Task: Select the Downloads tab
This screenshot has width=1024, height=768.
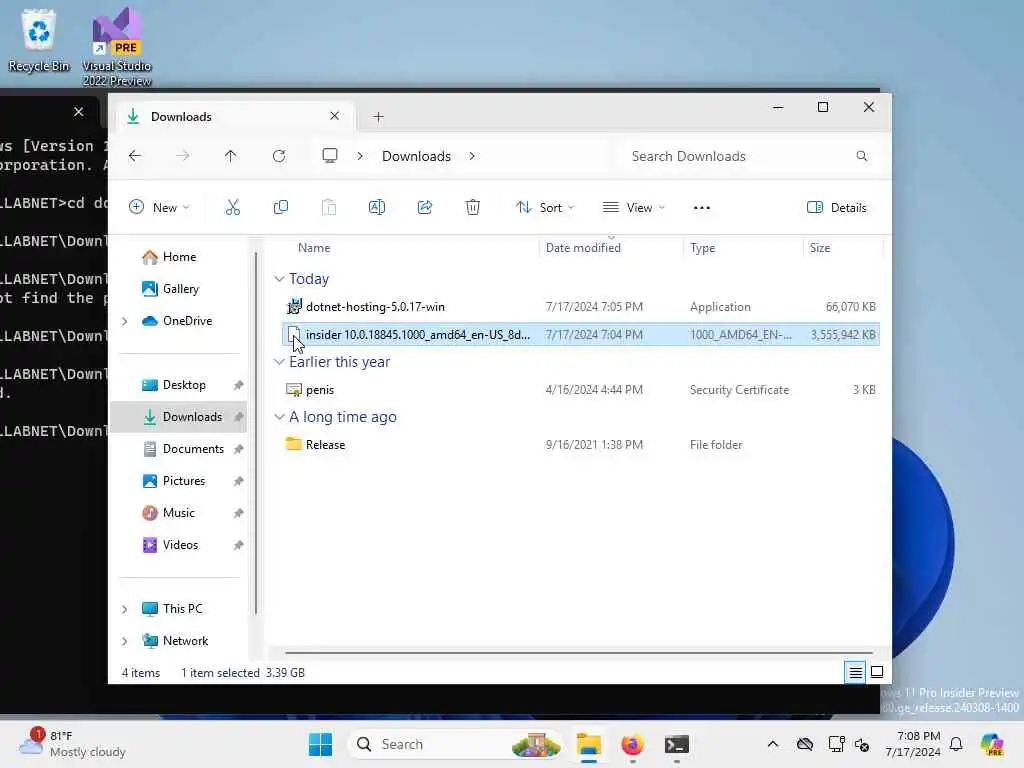Action: [x=235, y=116]
